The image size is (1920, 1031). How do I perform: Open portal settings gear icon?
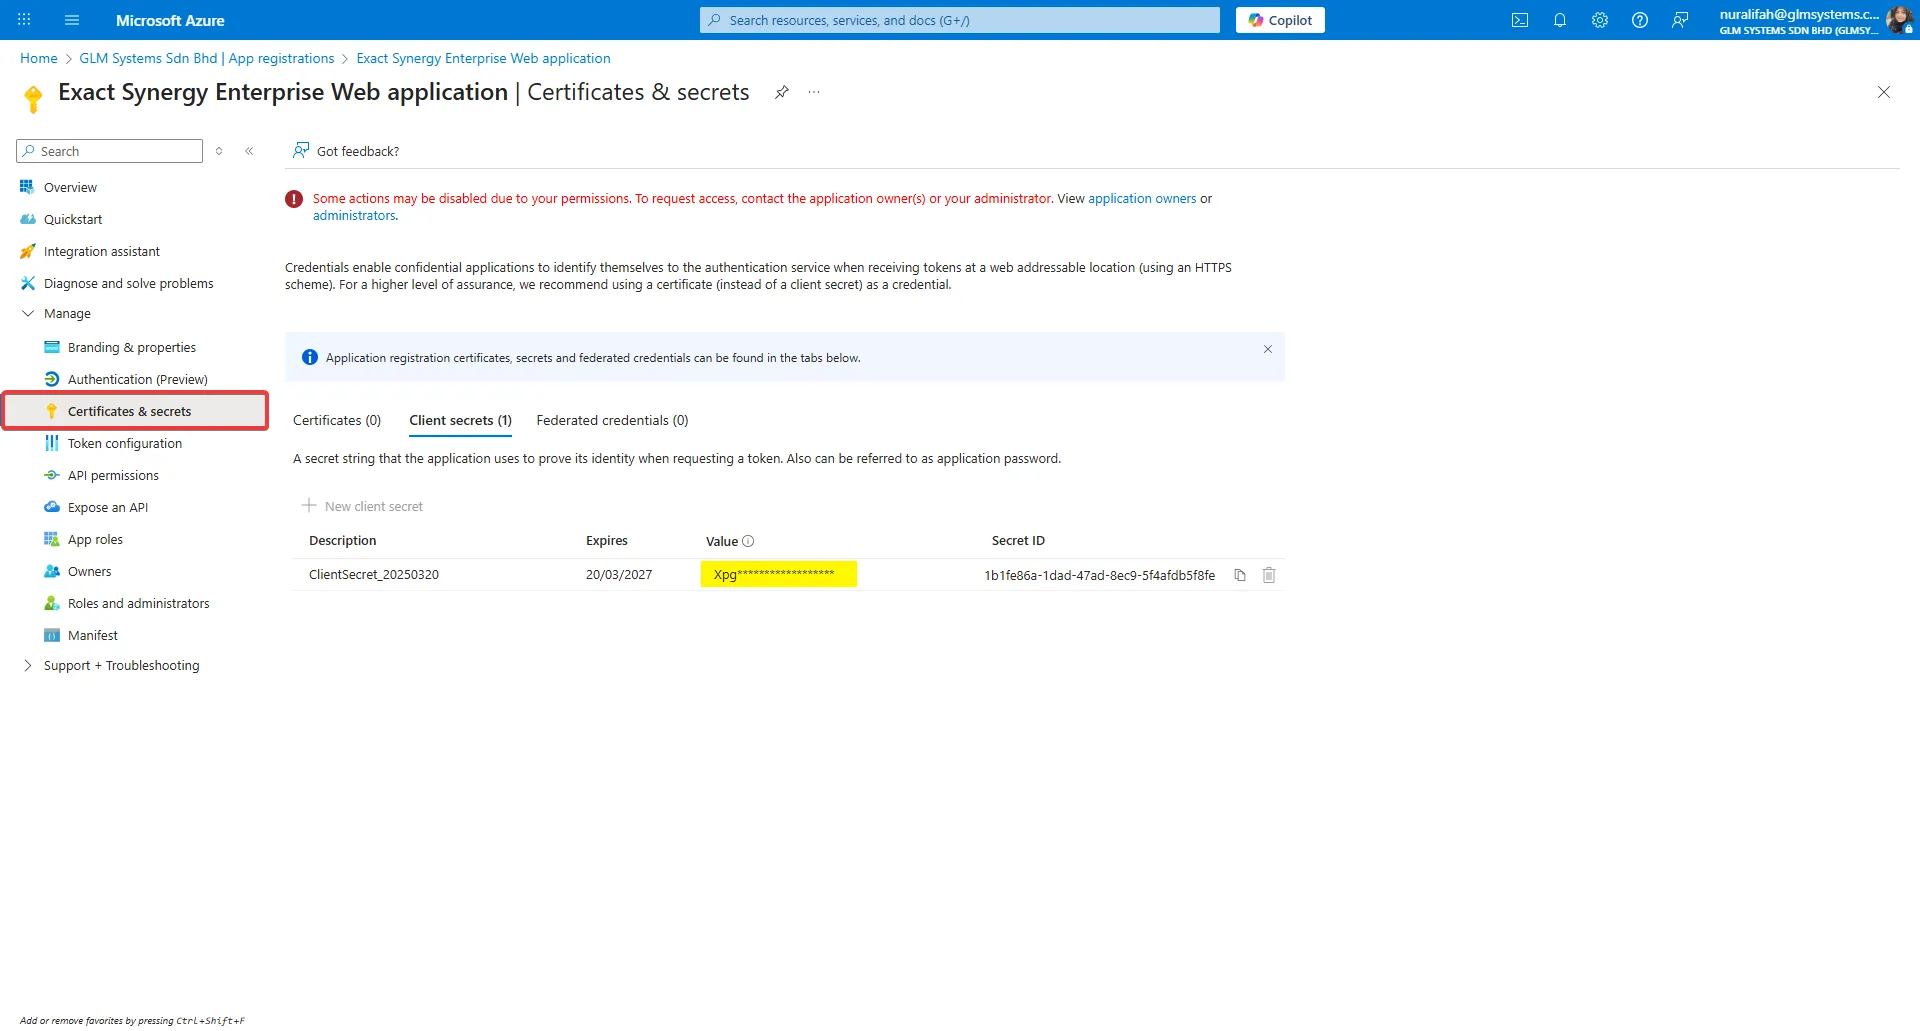click(x=1599, y=20)
